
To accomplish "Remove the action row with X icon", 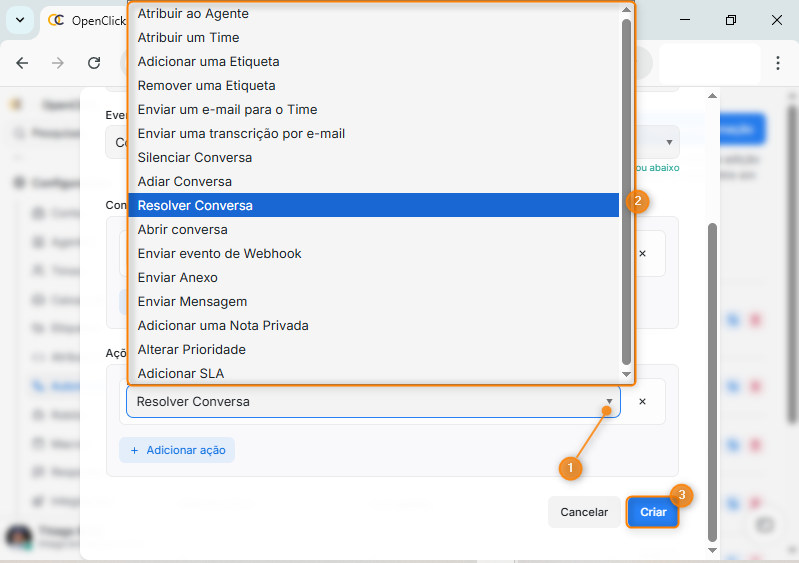I will tap(642, 401).
